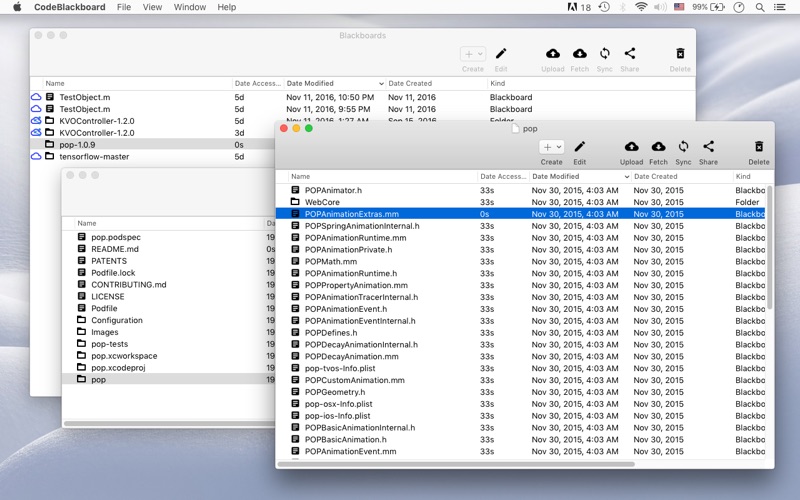Viewport: 800px width, 500px height.
Task: Click horizontal scrollbar in middle window
Action: pyautogui.click(x=169, y=423)
